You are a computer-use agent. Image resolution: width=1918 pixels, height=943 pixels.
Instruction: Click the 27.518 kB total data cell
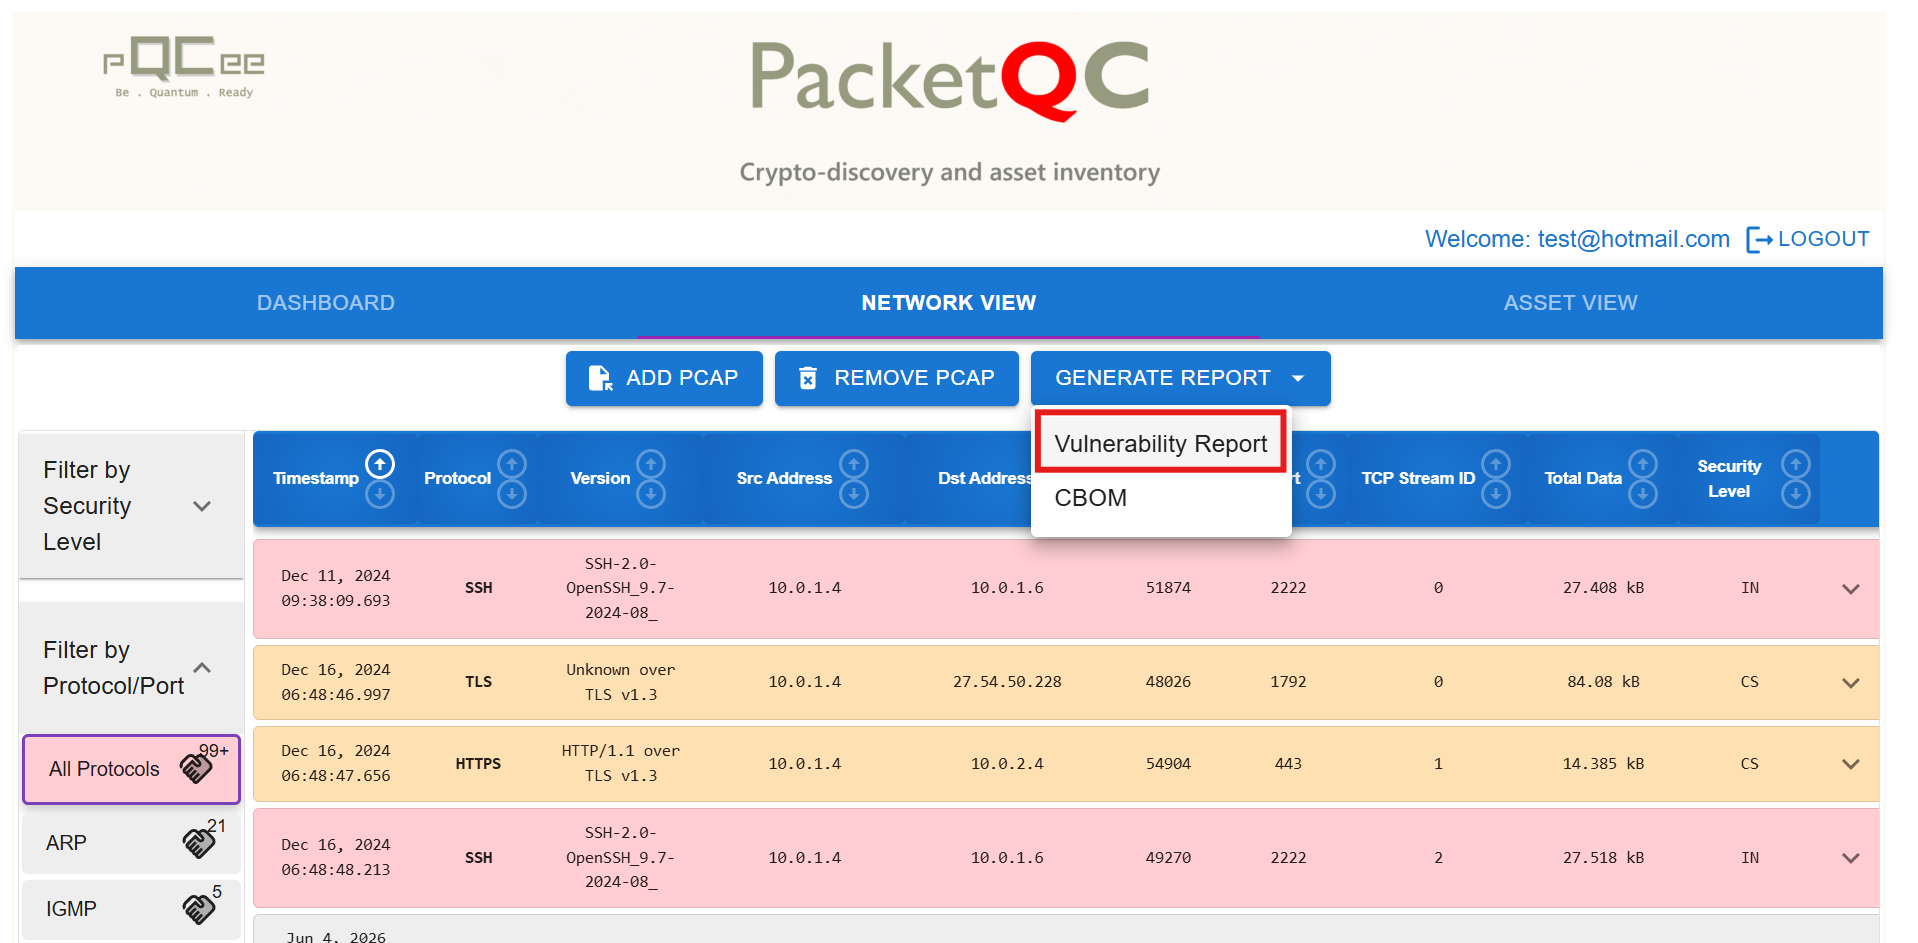(1603, 858)
